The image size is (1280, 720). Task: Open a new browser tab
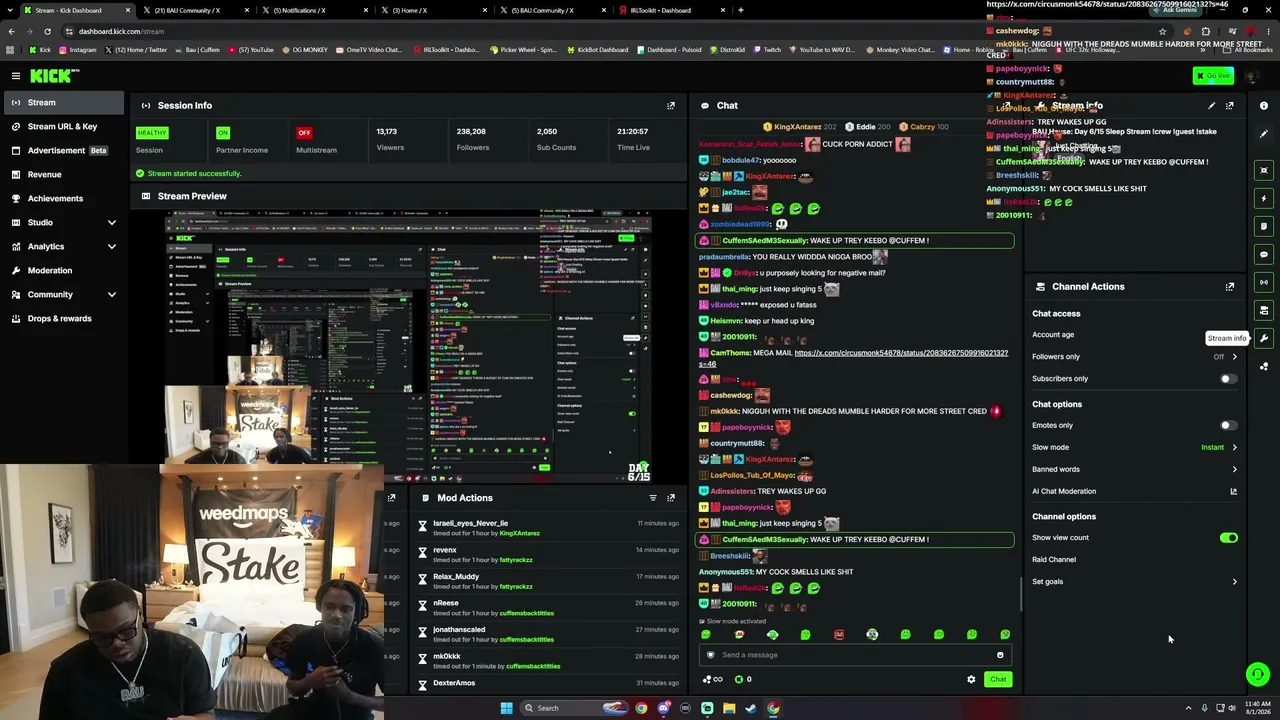tap(740, 10)
